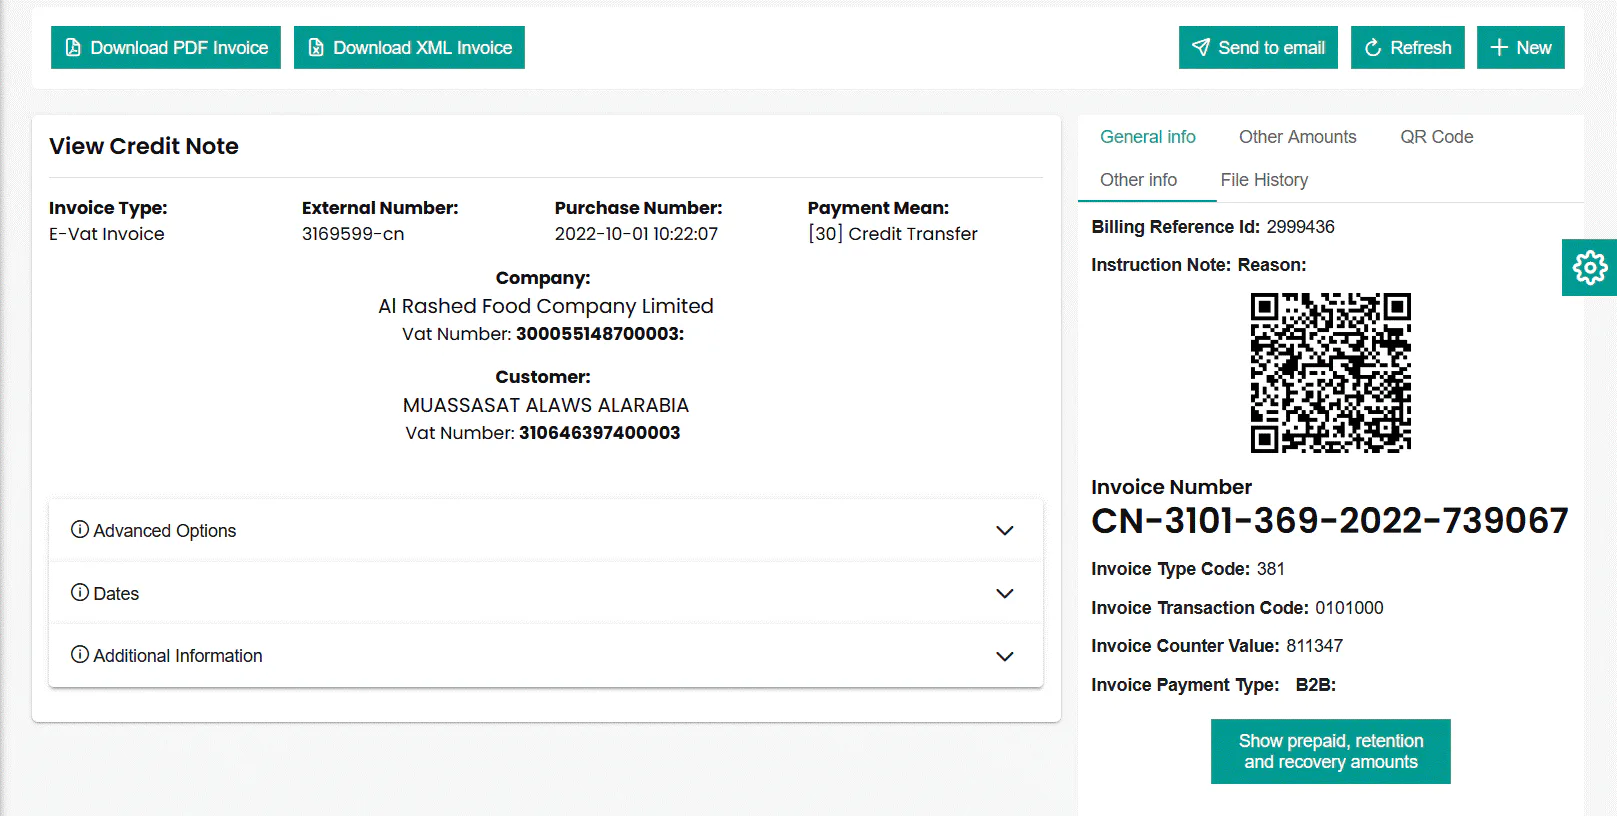Click the XML file icon on download button

(x=316, y=48)
